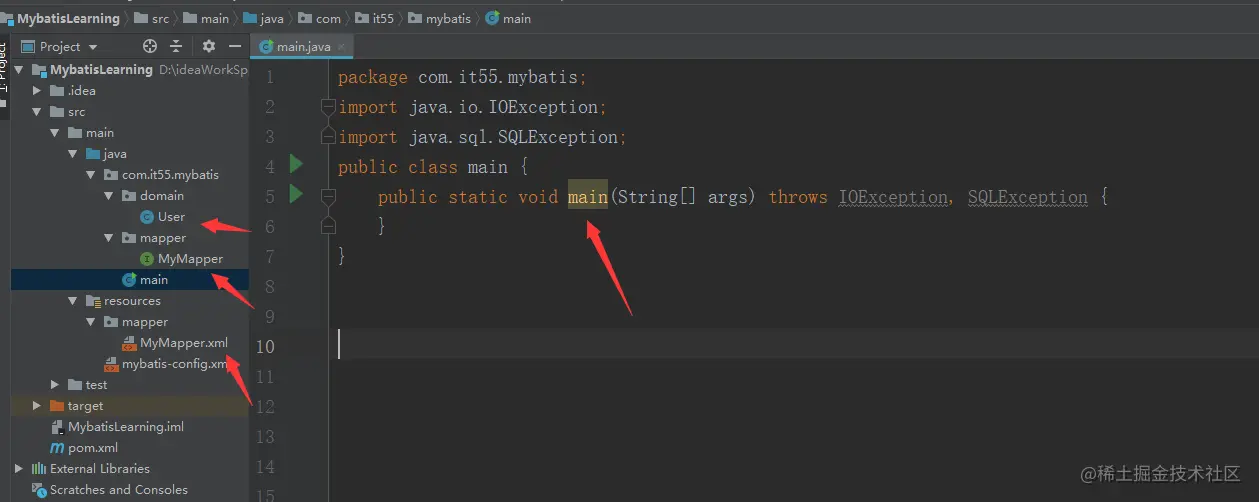The height and width of the screenshot is (502, 1259).
Task: Click the target folder icon
Action: tap(57, 406)
